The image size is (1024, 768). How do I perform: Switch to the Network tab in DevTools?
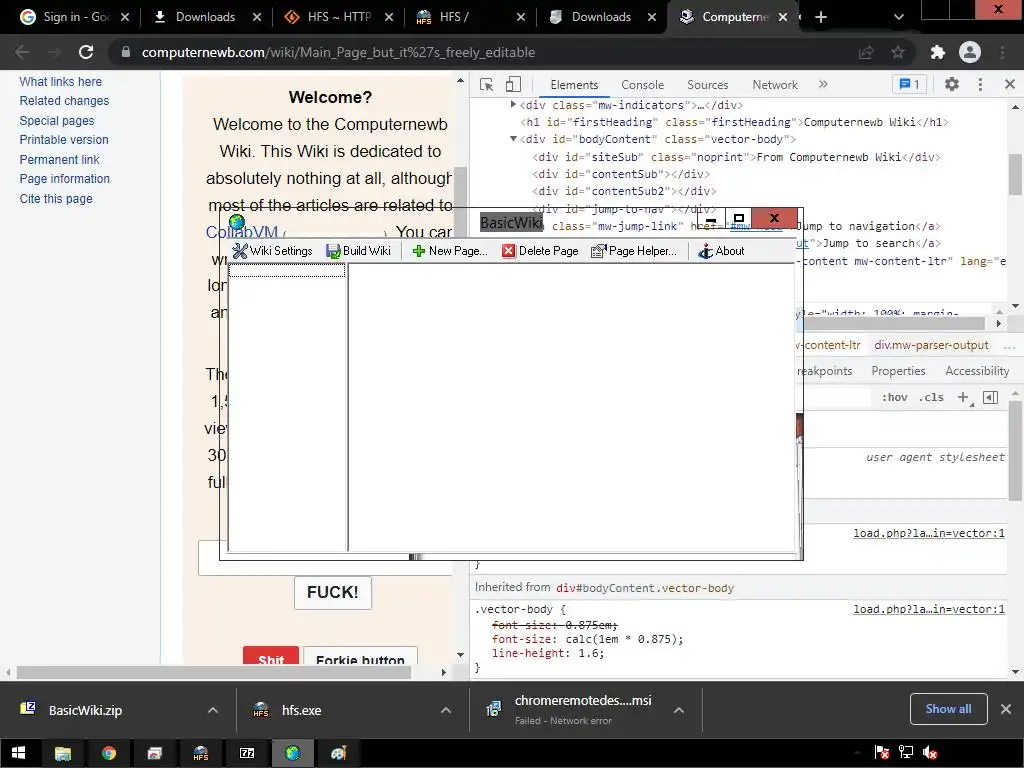pyautogui.click(x=775, y=85)
